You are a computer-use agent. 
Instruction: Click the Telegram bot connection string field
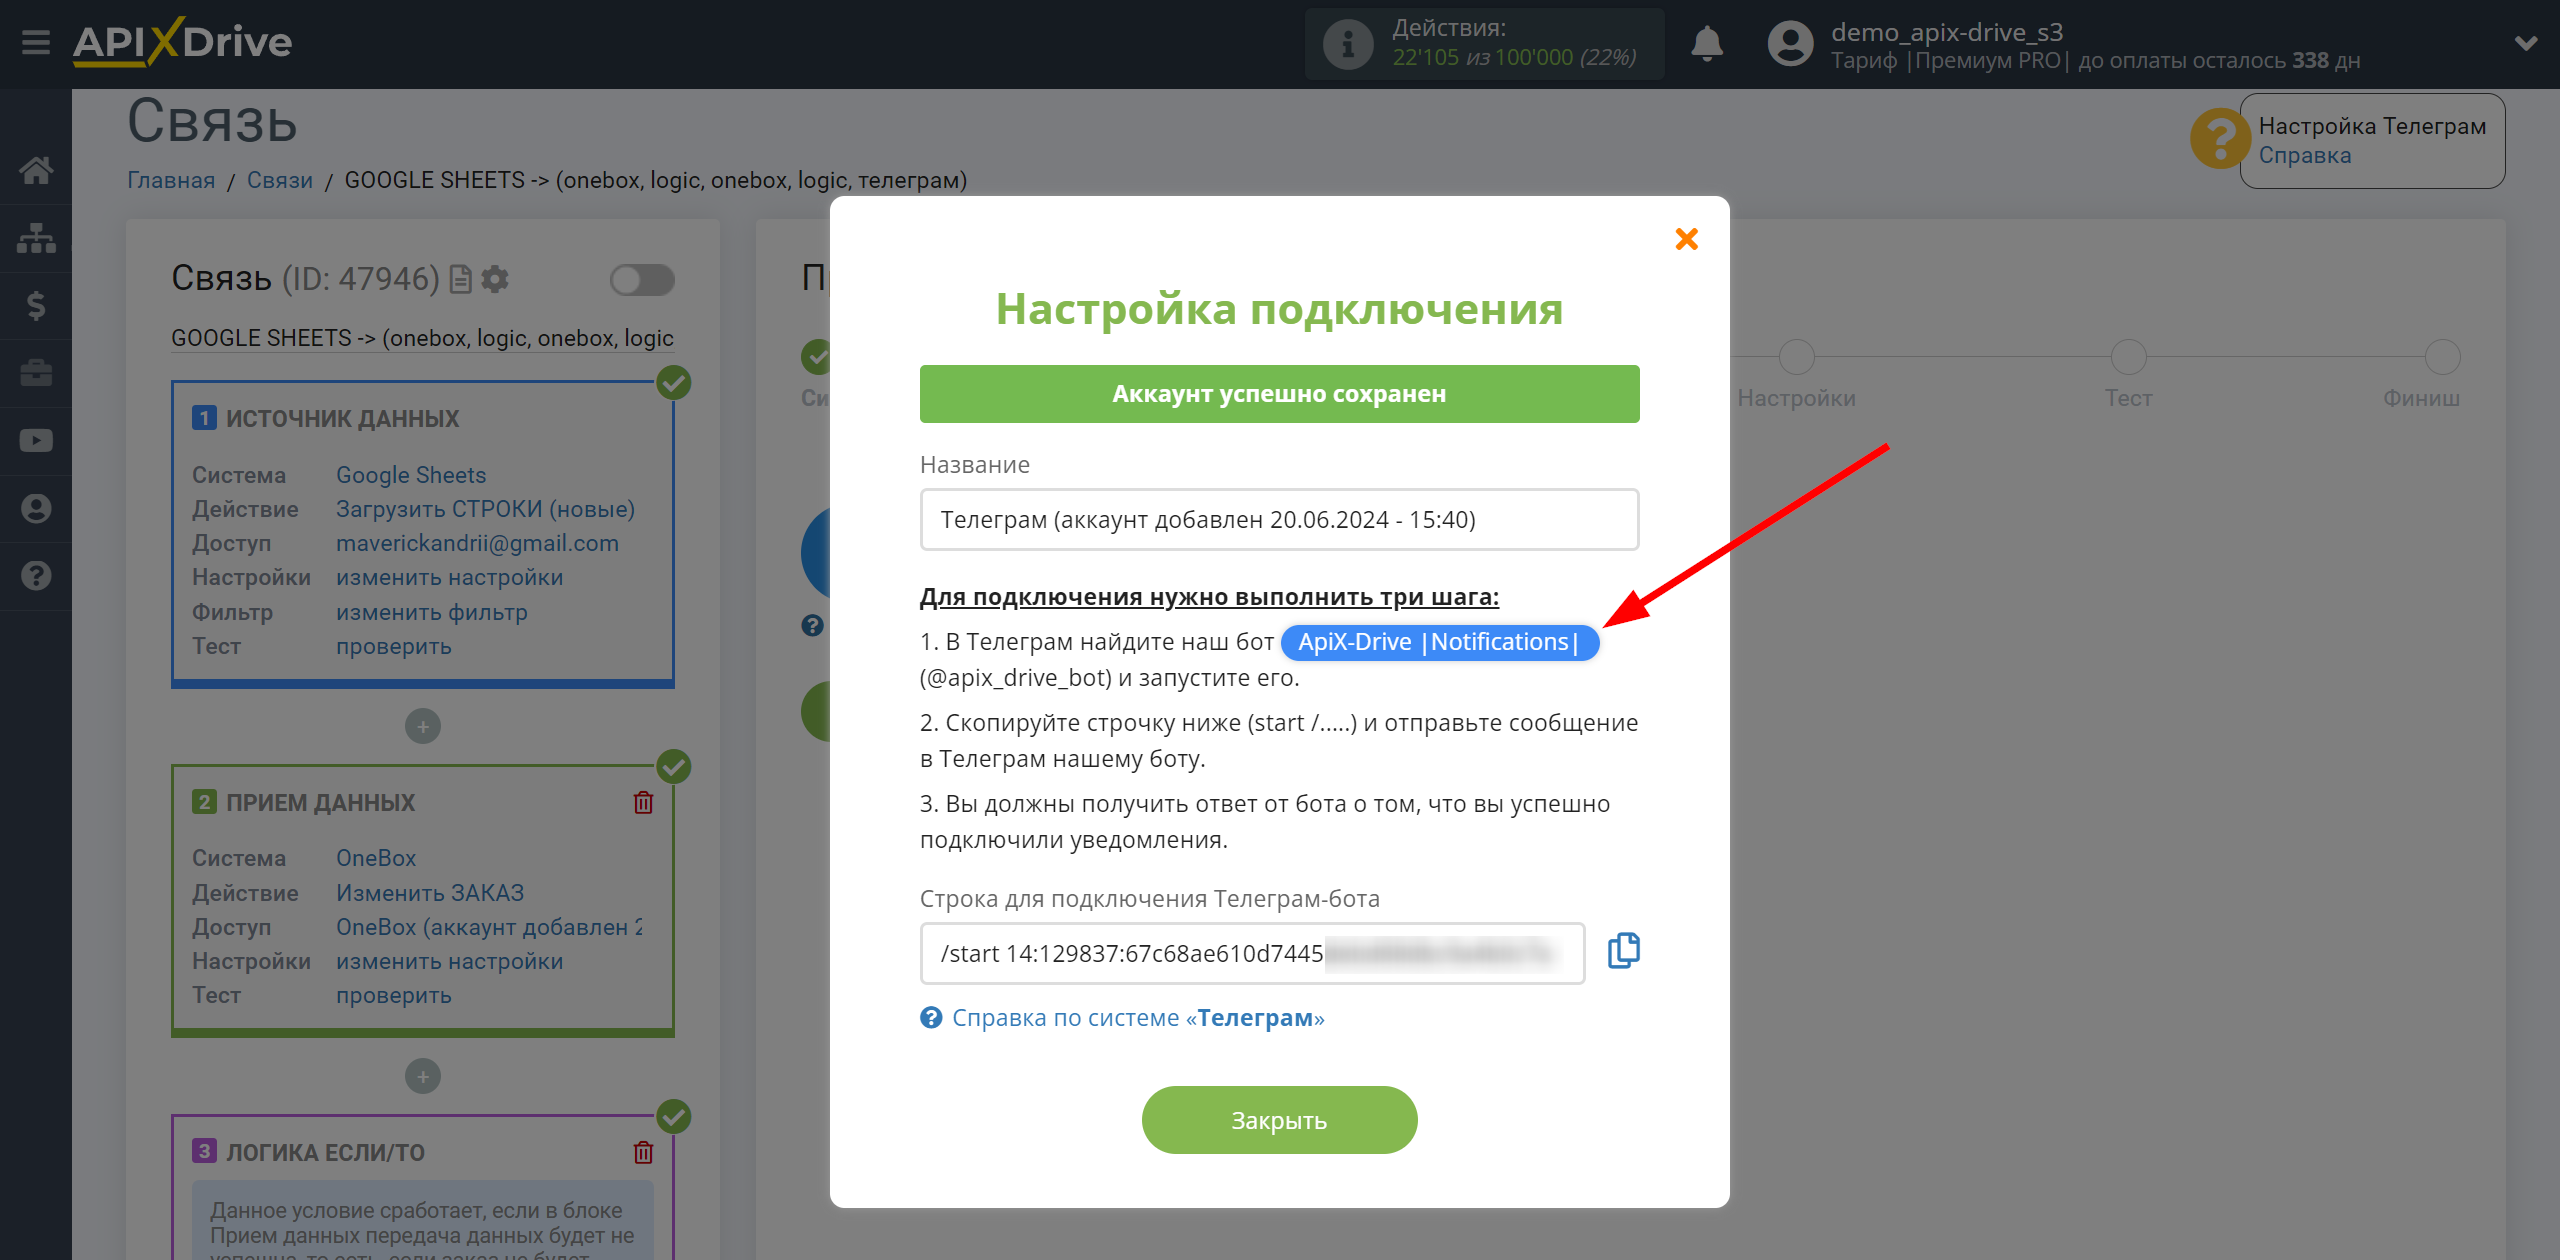[1252, 954]
